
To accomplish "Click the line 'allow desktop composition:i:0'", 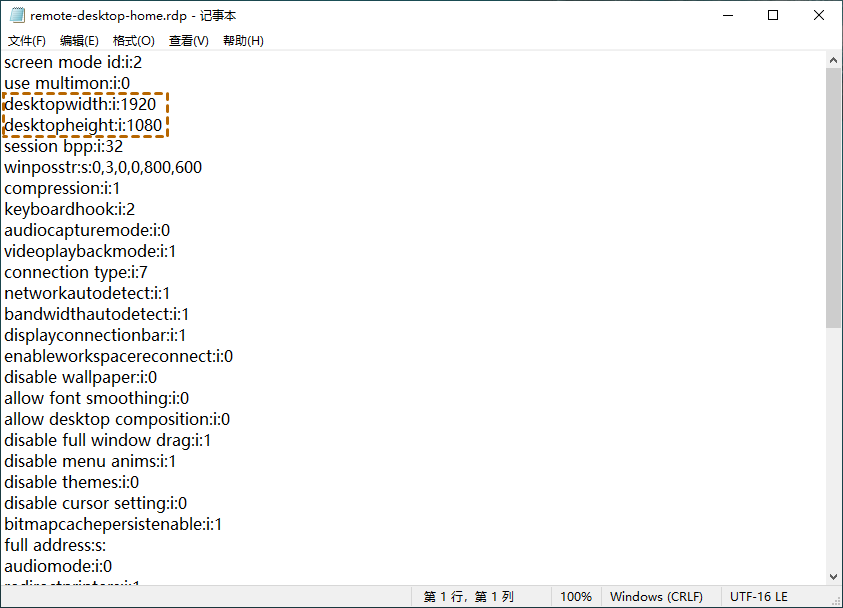I will tap(117, 419).
